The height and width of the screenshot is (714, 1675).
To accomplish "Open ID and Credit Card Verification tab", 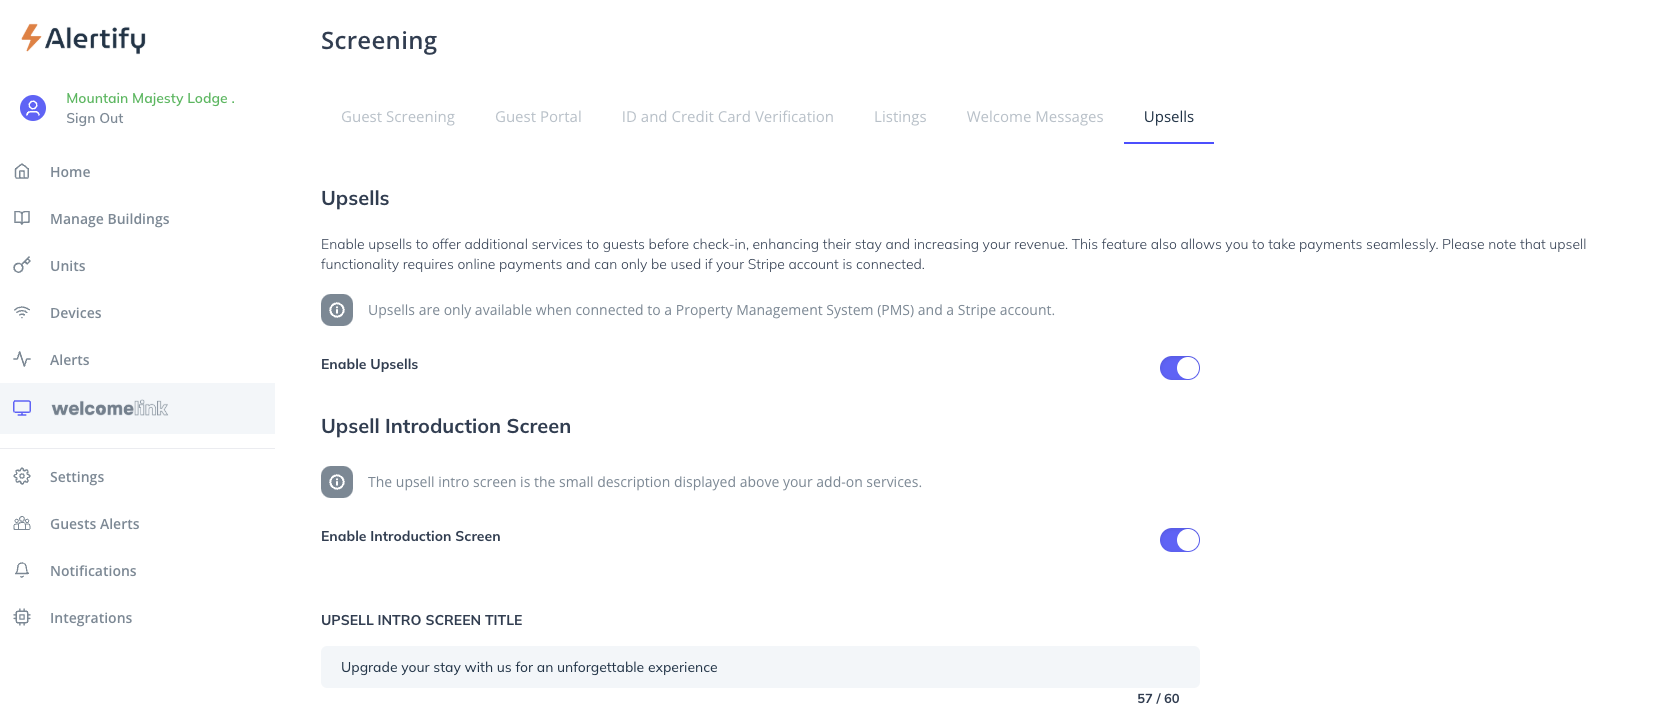I will click(x=727, y=117).
